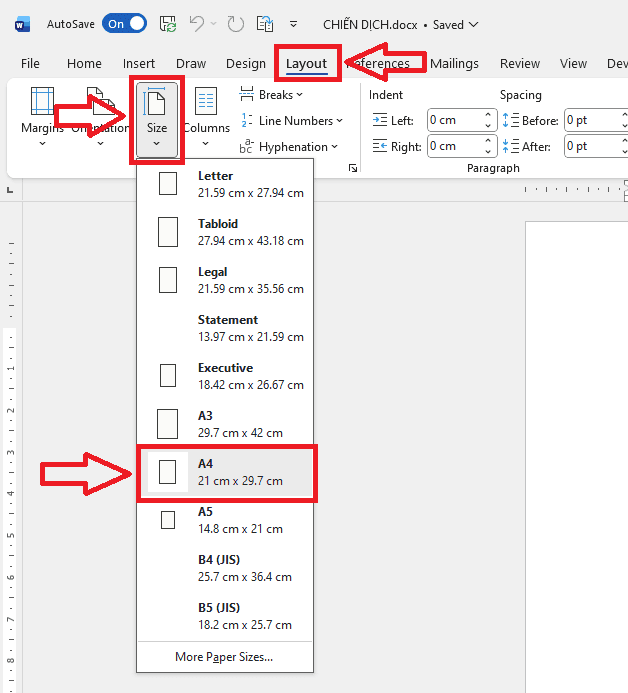Open the Customize Quick Access Toolbar arrow
The height and width of the screenshot is (693, 628).
point(293,24)
